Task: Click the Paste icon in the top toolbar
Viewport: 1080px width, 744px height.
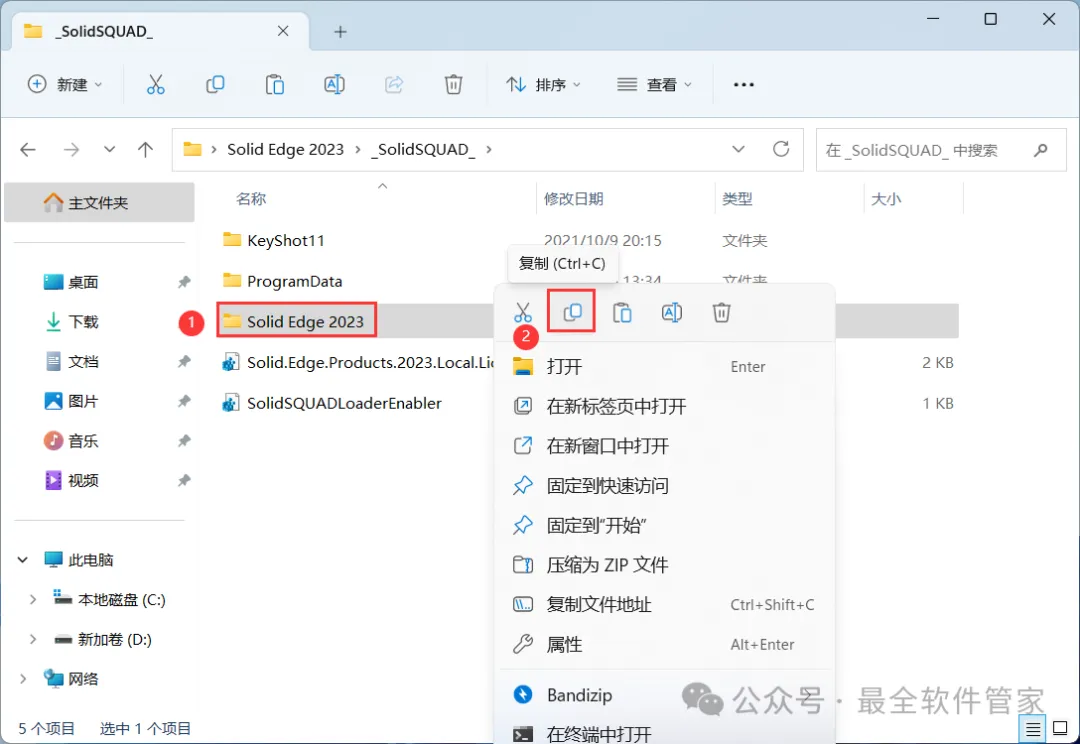Action: pos(275,85)
